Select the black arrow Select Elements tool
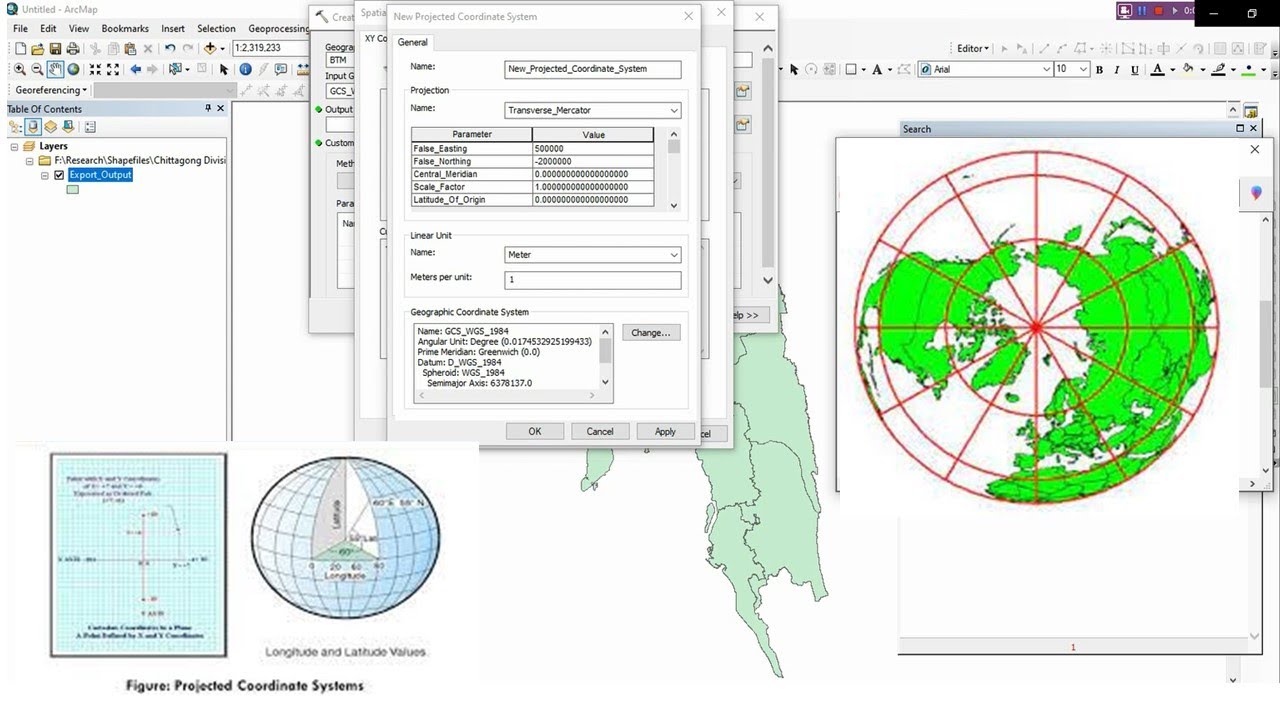The width and height of the screenshot is (1280, 720). [224, 69]
